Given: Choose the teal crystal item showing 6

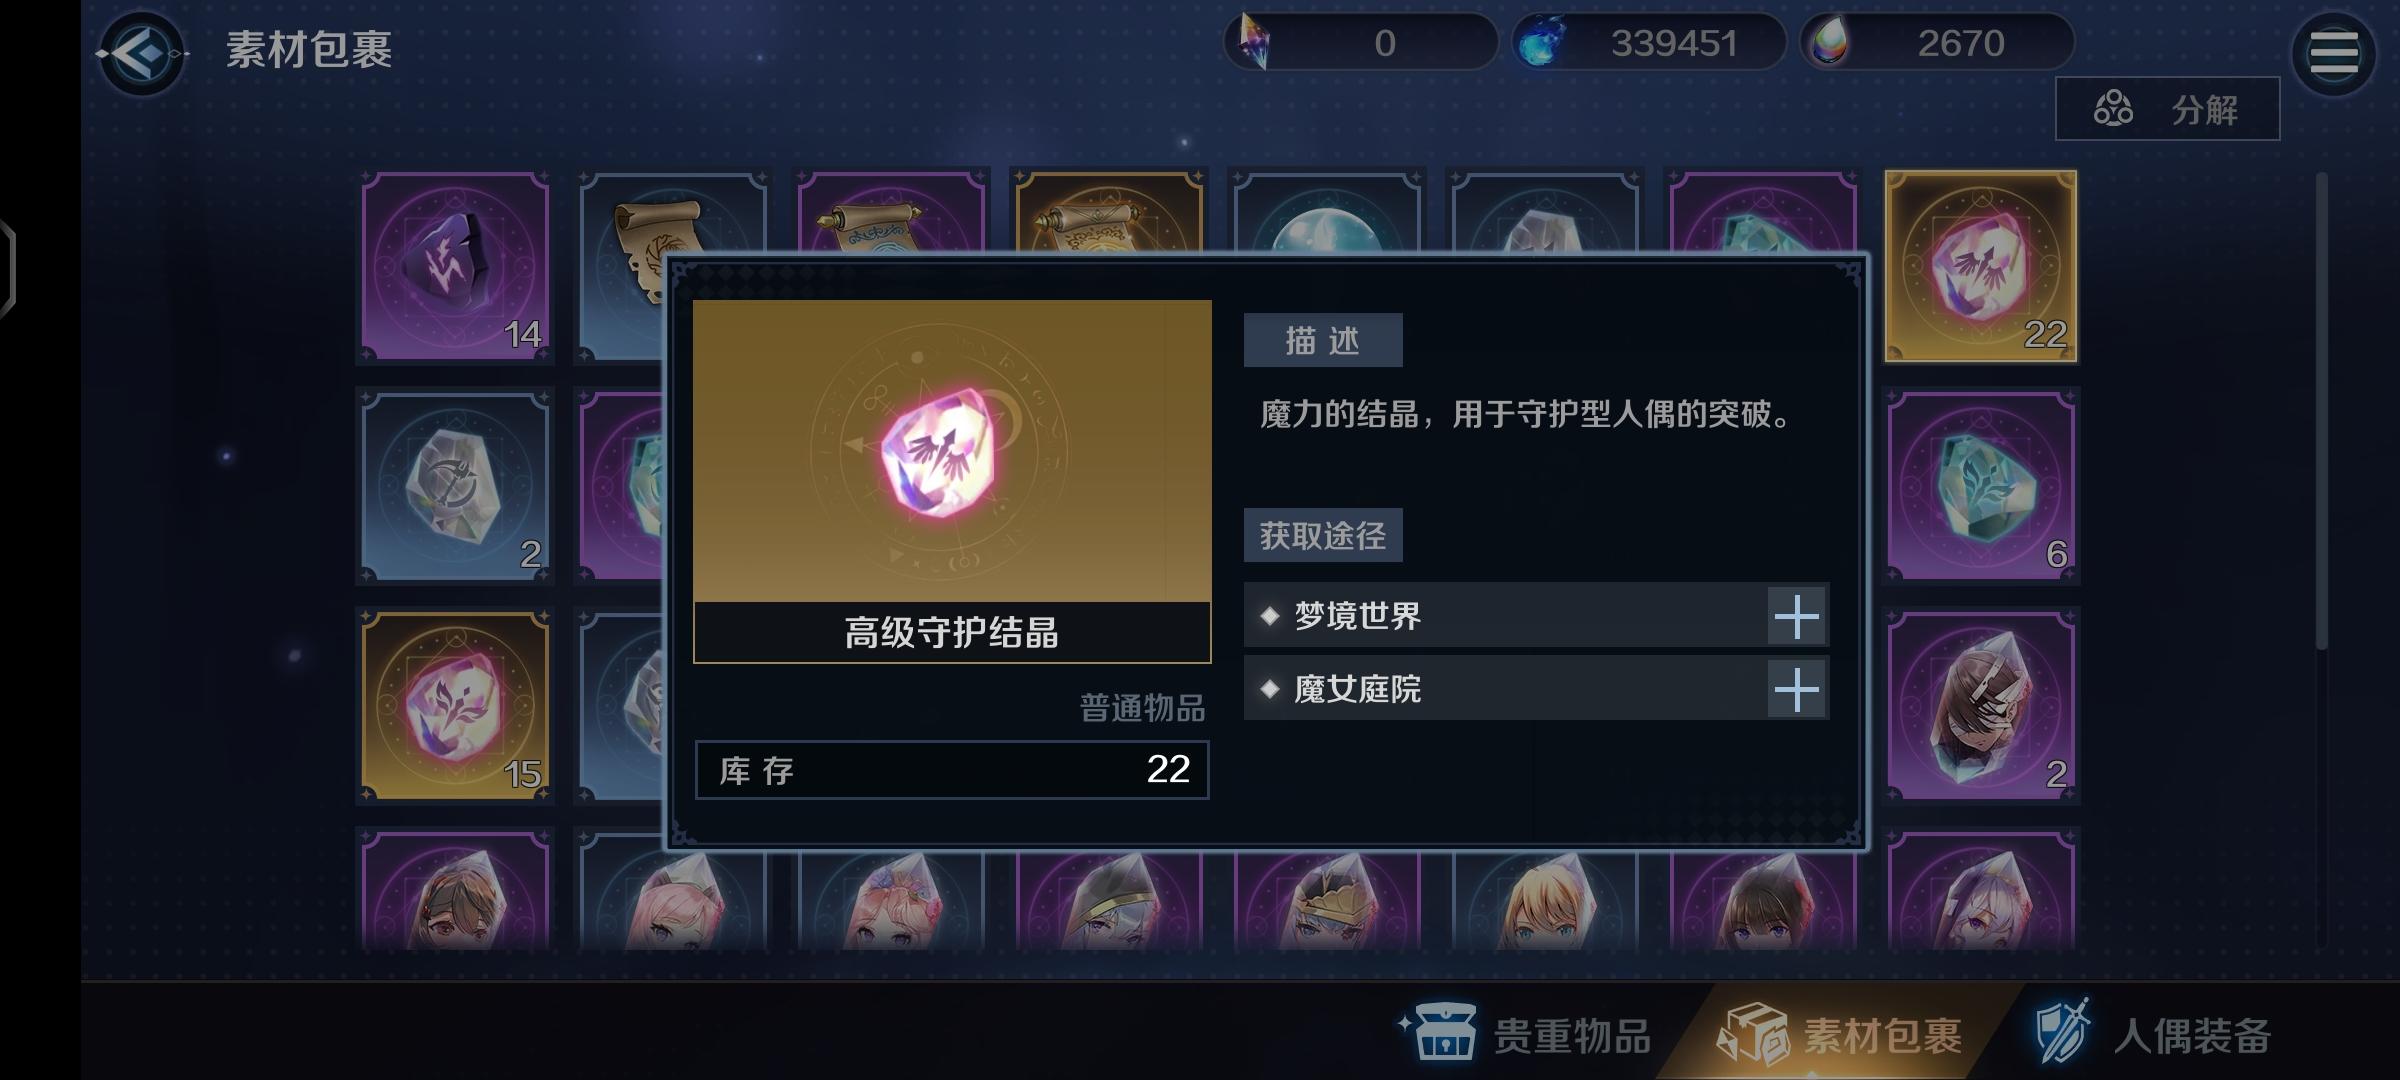Looking at the screenshot, I should (x=1980, y=486).
